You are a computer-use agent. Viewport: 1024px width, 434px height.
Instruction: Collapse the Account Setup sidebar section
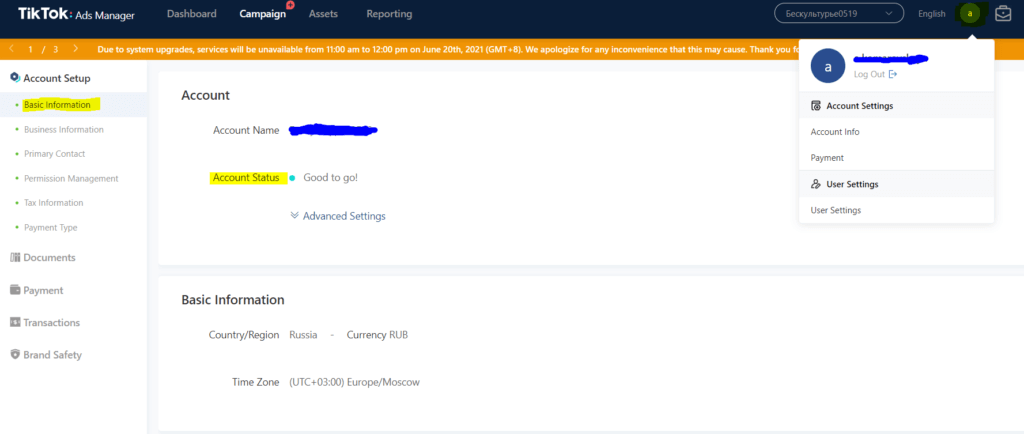tap(50, 78)
